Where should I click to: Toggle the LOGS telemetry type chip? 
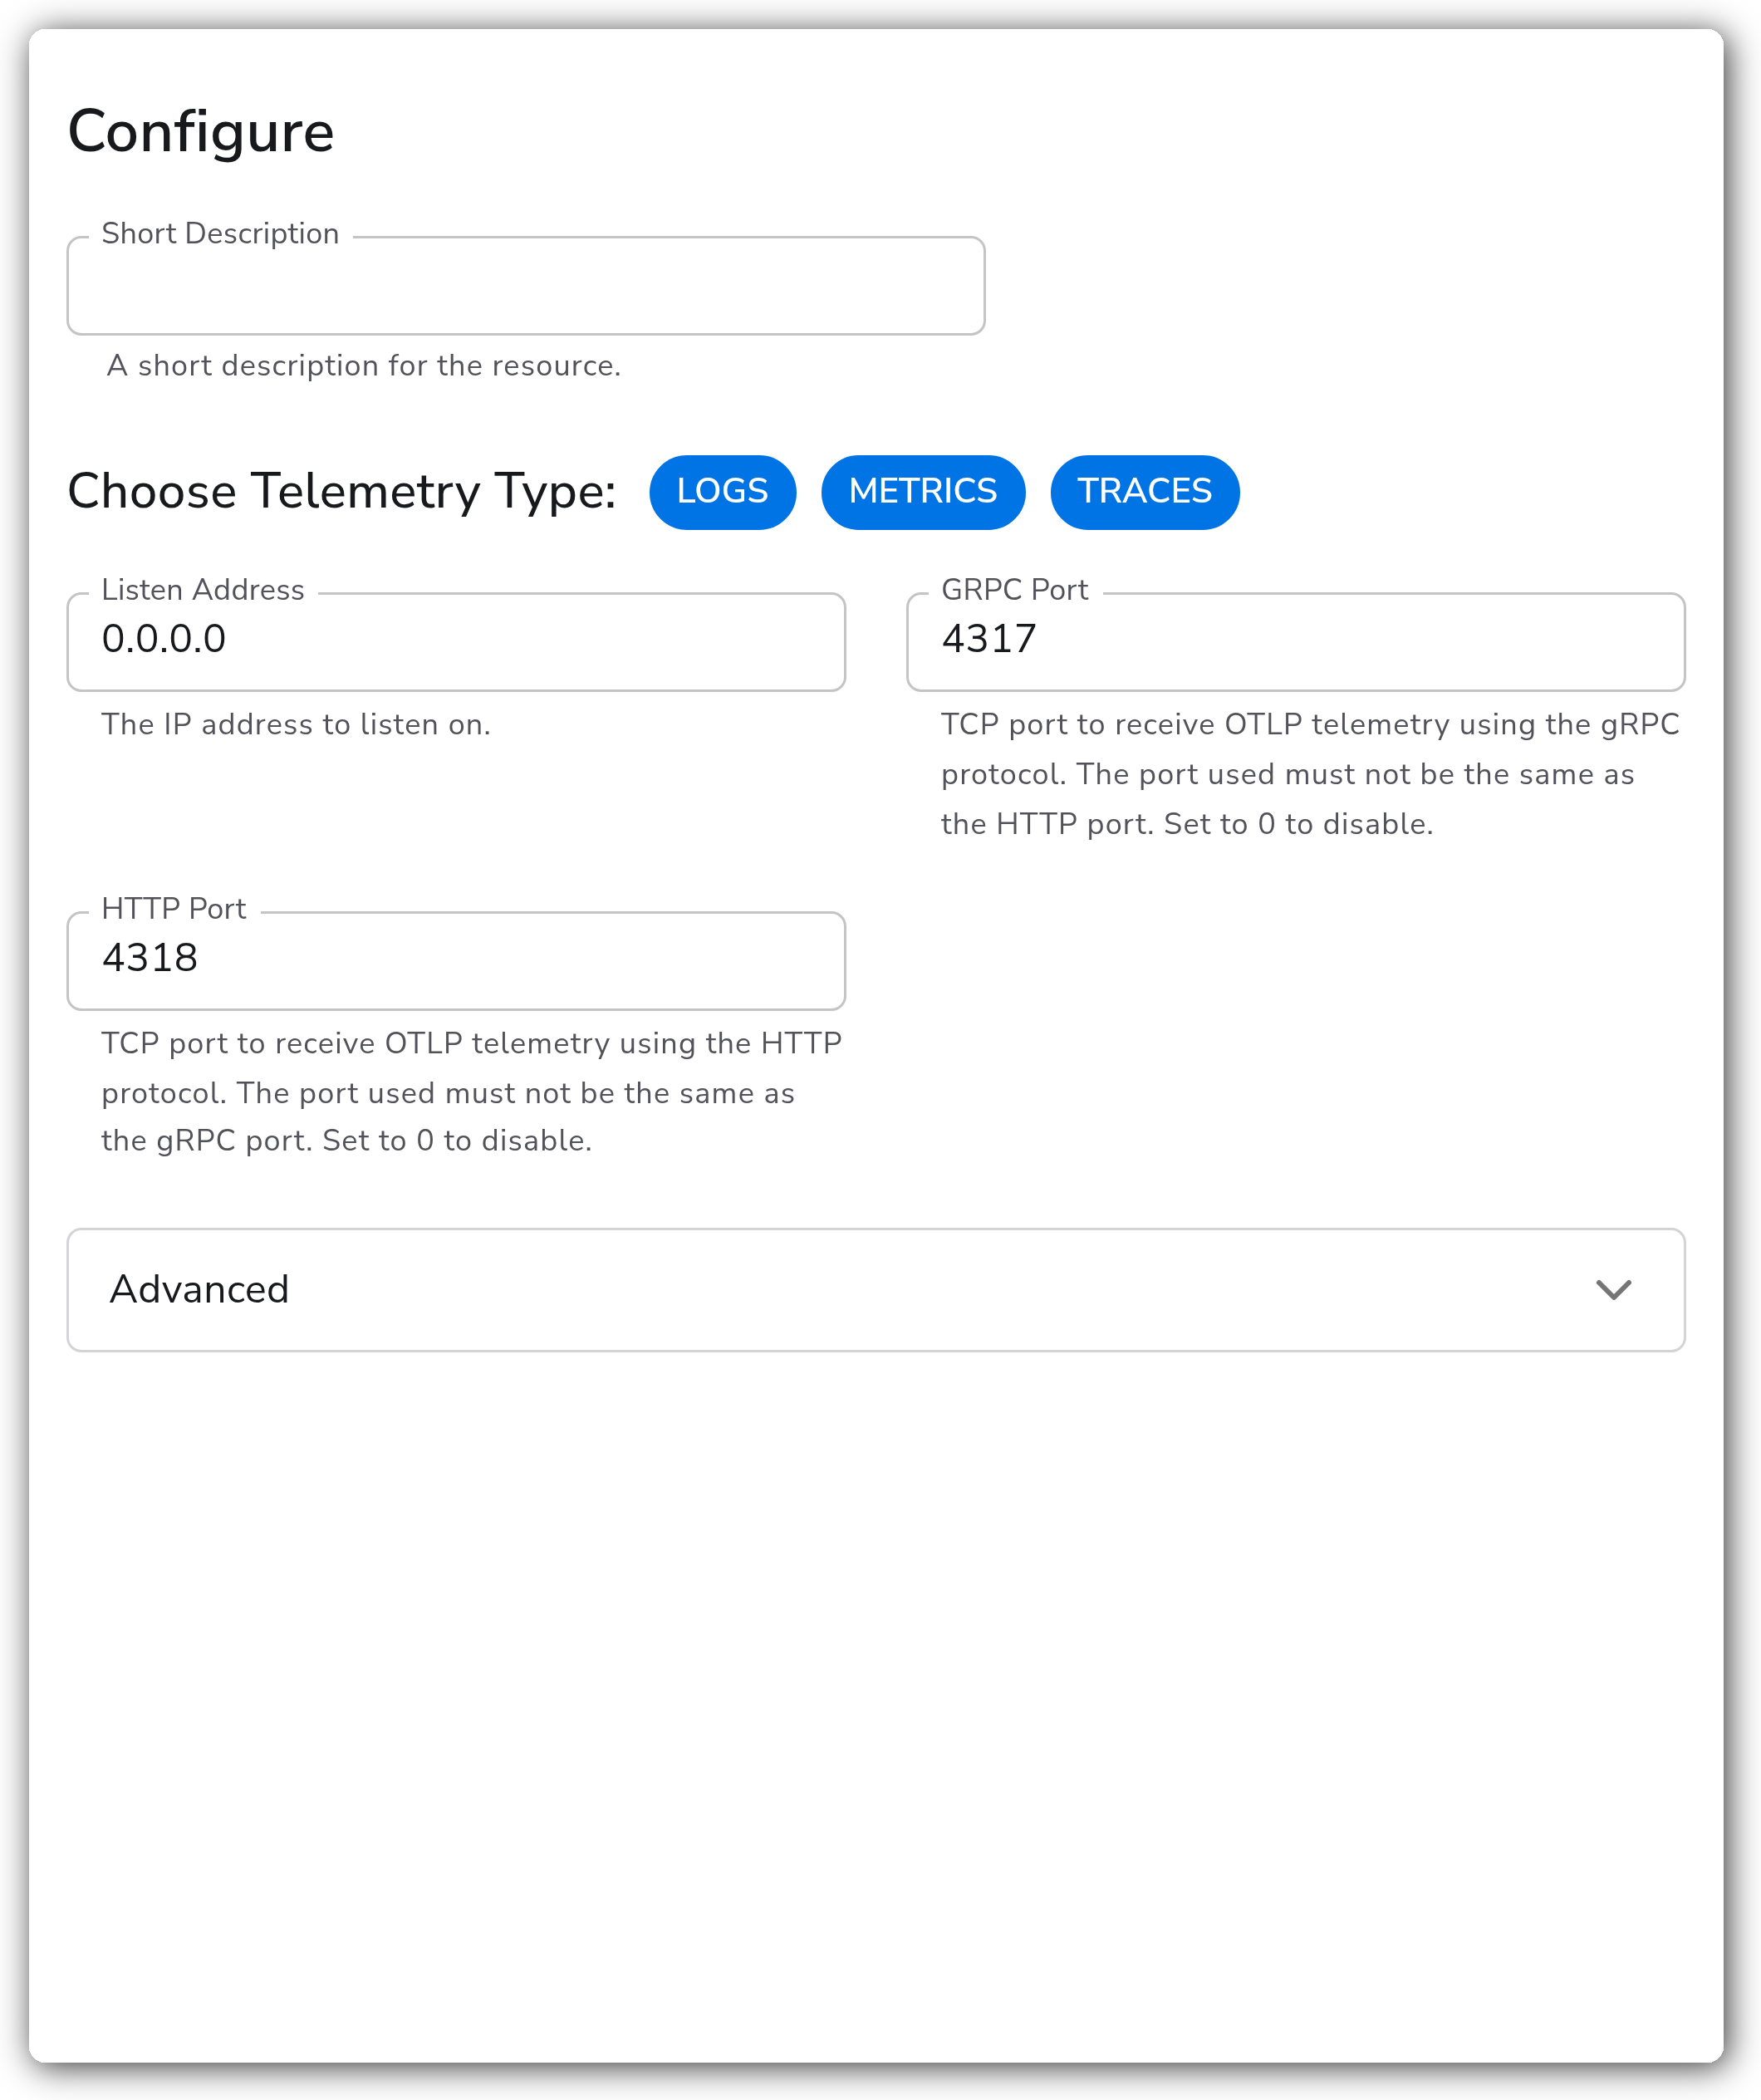click(722, 492)
